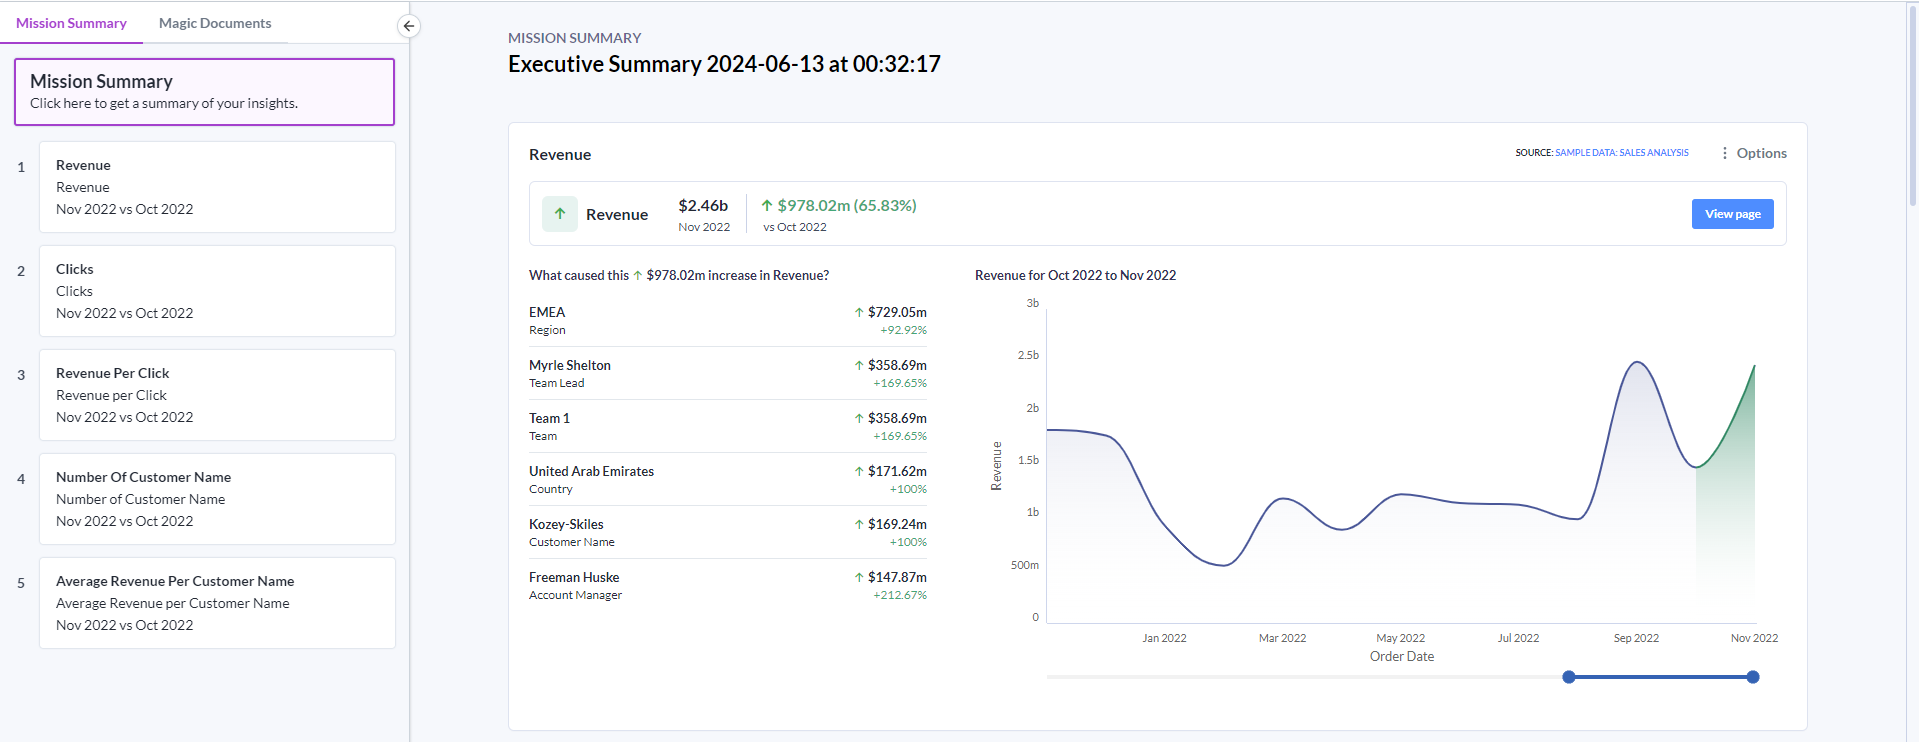Click the Freeman Huske account manager row
Viewport: 1919px width, 742px height.
(x=727, y=585)
